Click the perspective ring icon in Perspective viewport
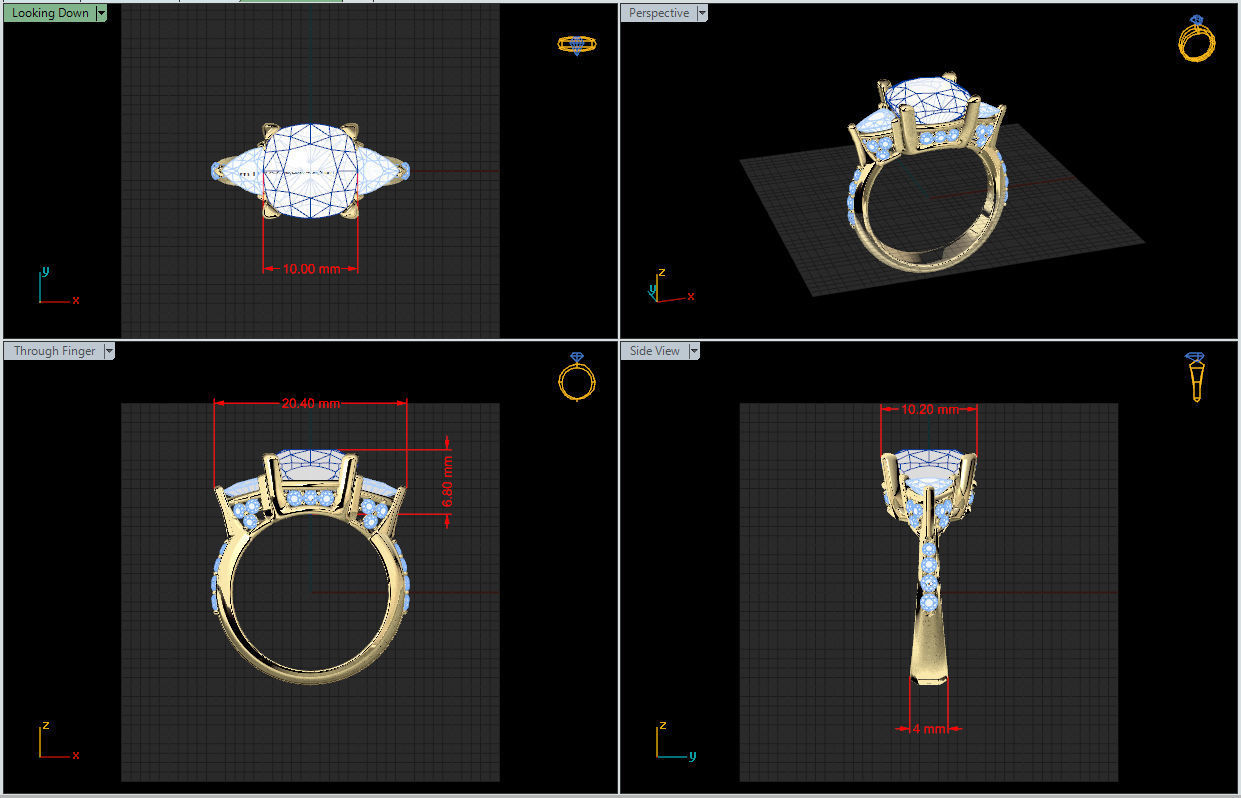This screenshot has height=798, width=1241. coord(1197,39)
